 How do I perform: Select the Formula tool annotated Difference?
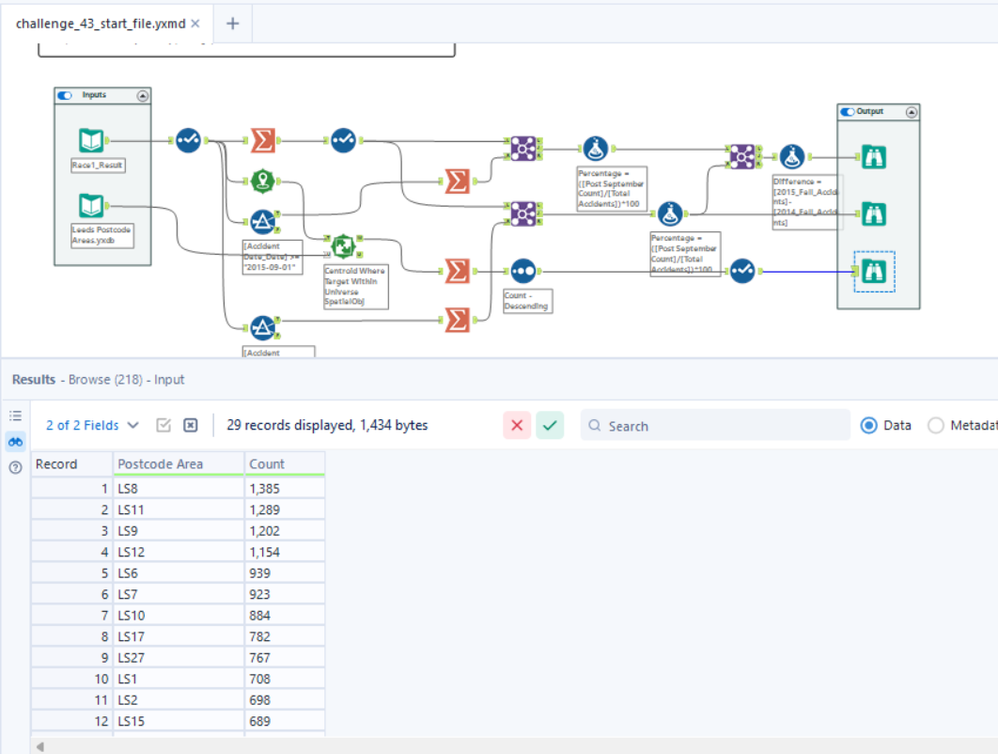tap(792, 156)
